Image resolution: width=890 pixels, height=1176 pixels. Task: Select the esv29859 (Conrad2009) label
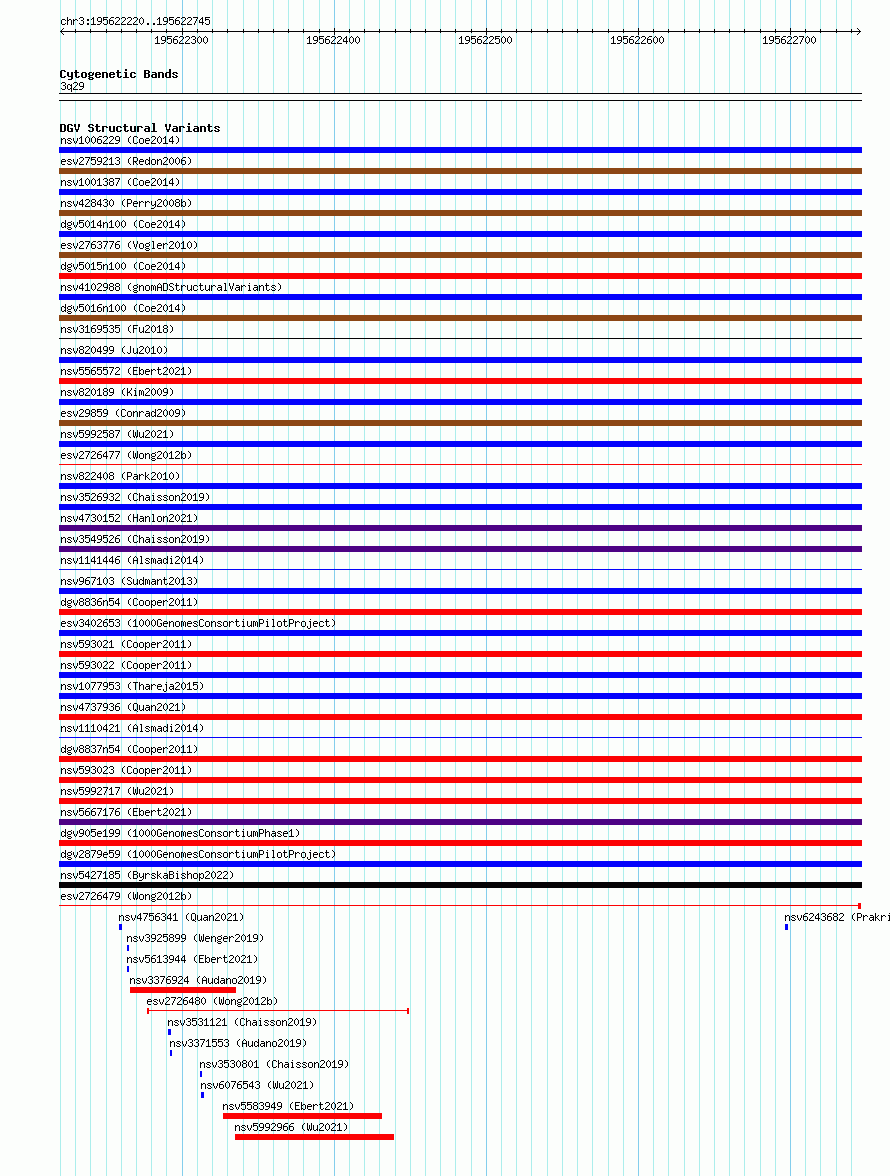click(x=123, y=413)
